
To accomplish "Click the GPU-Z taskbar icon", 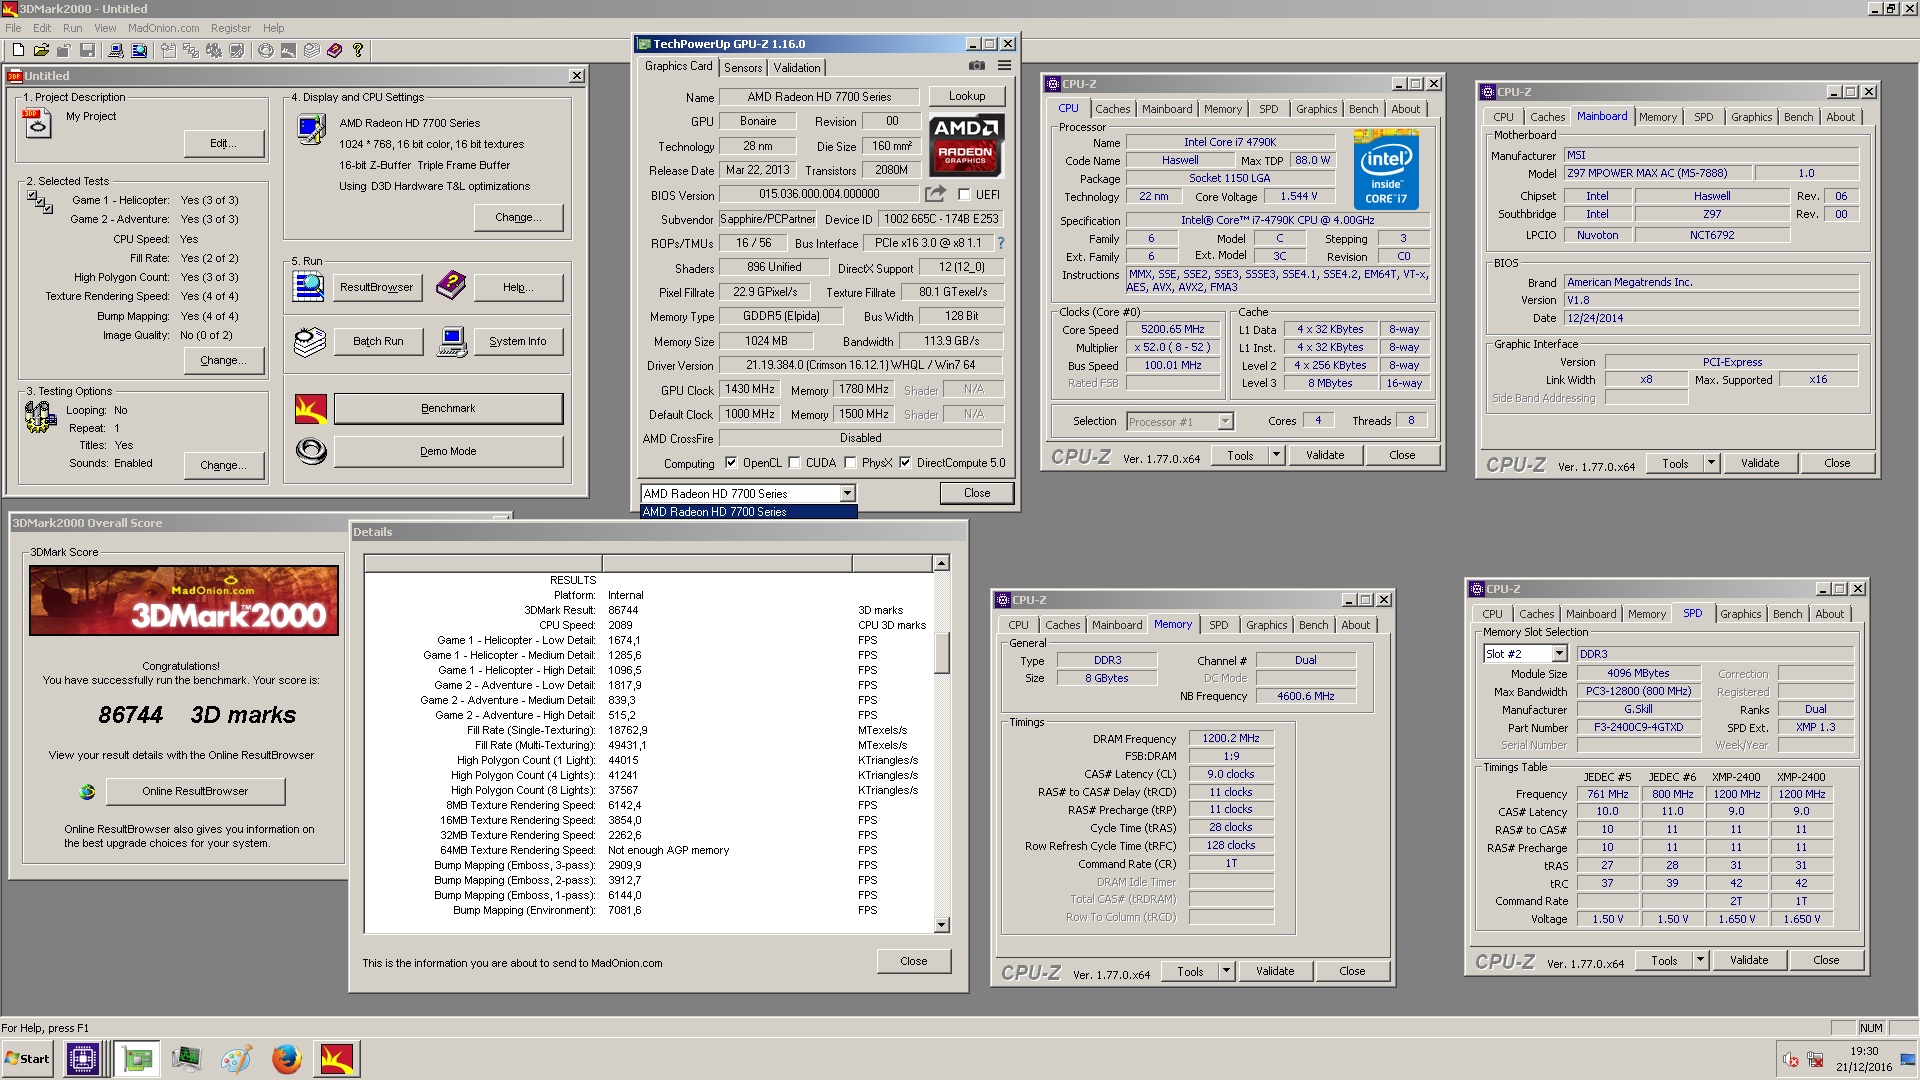I will (x=137, y=1058).
